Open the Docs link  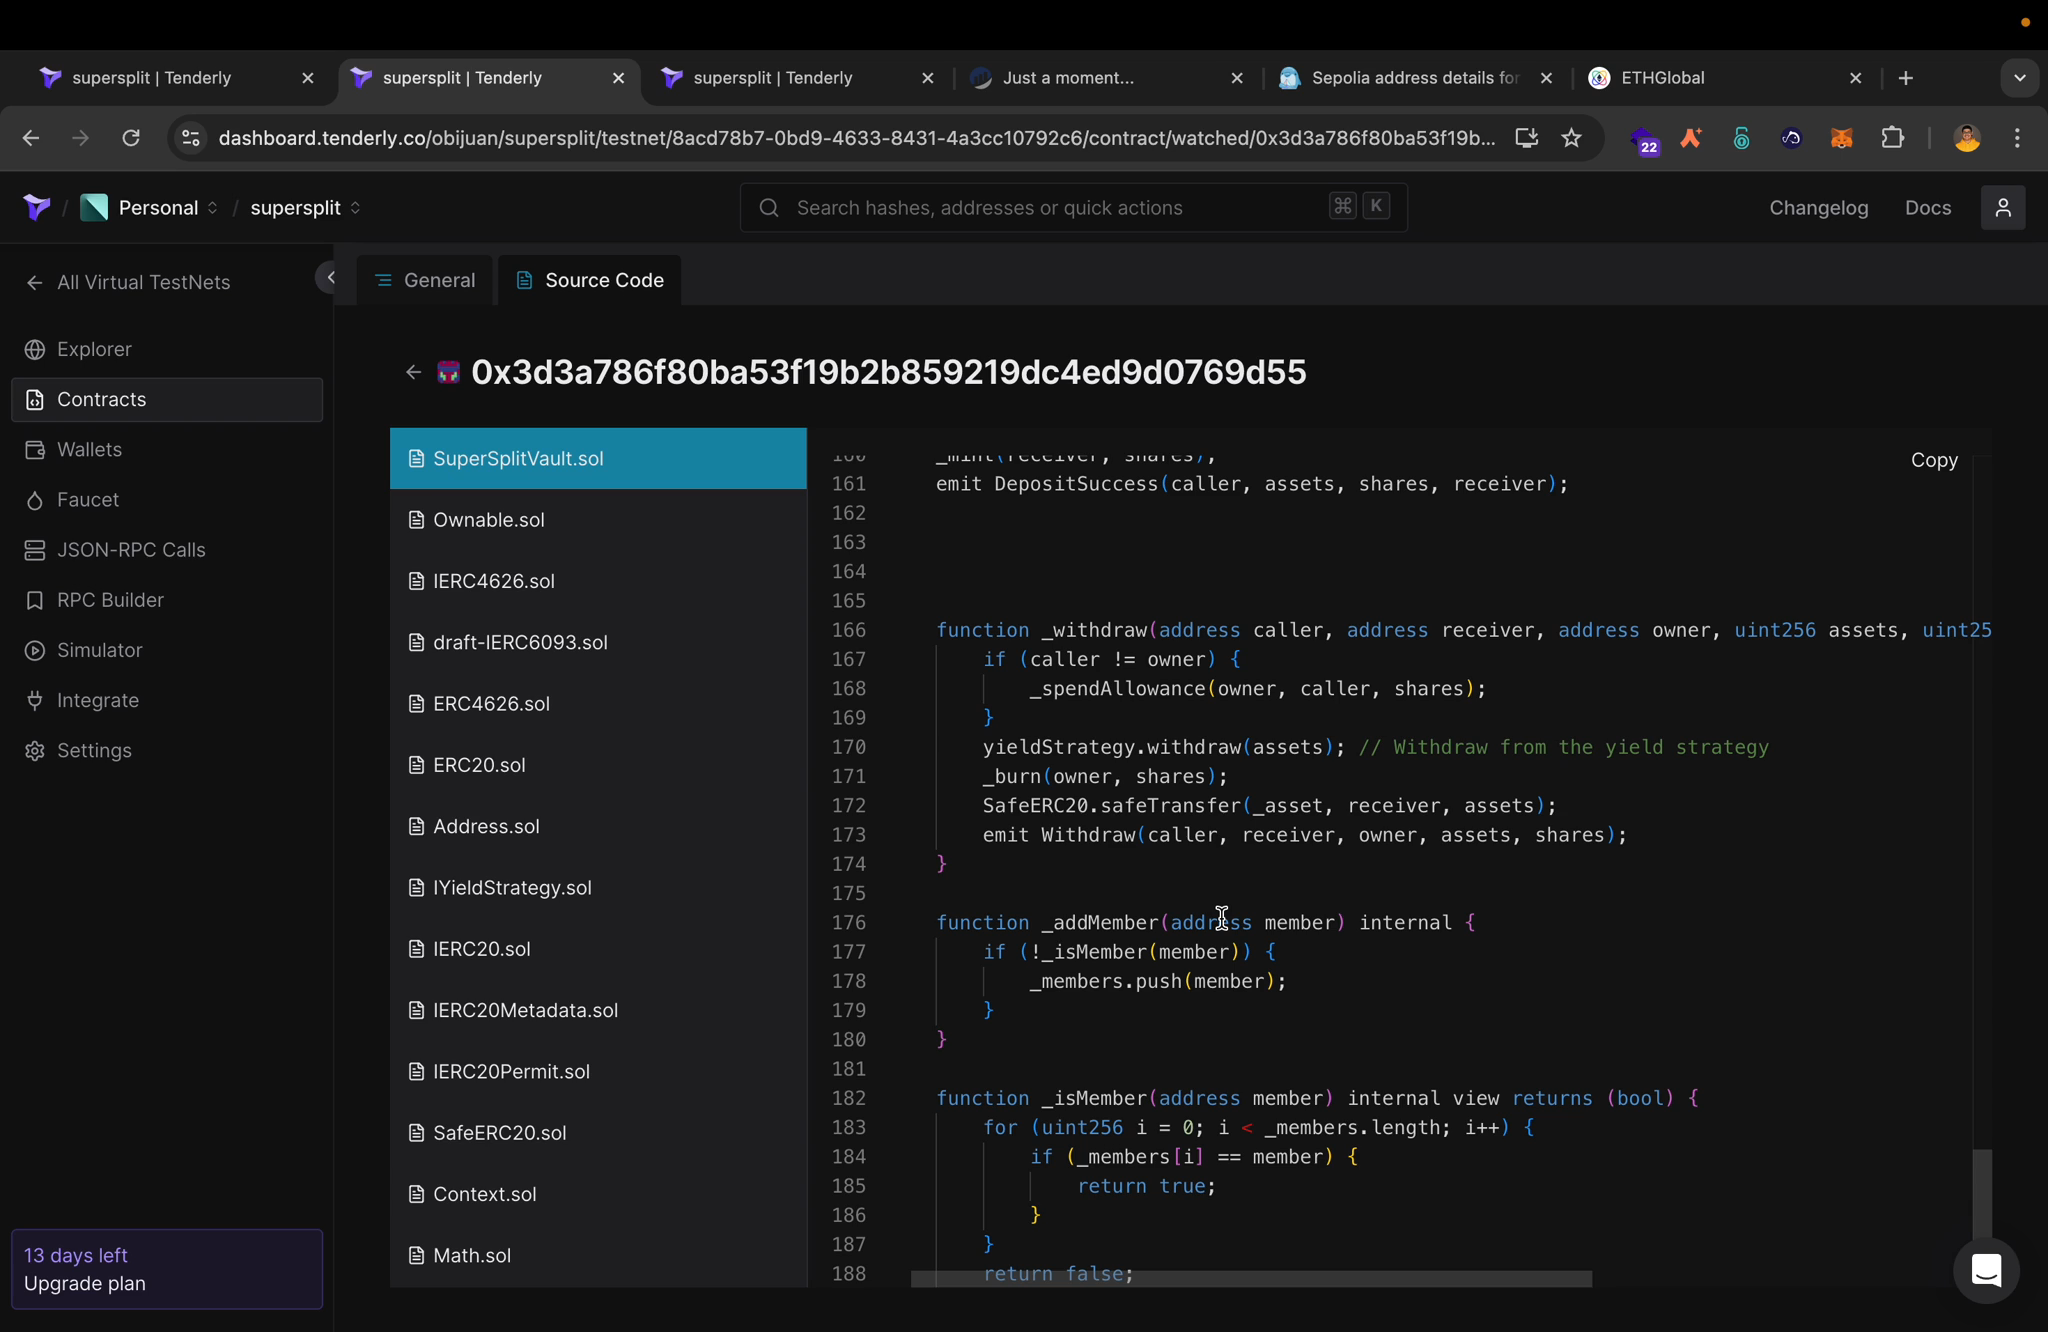1927,207
